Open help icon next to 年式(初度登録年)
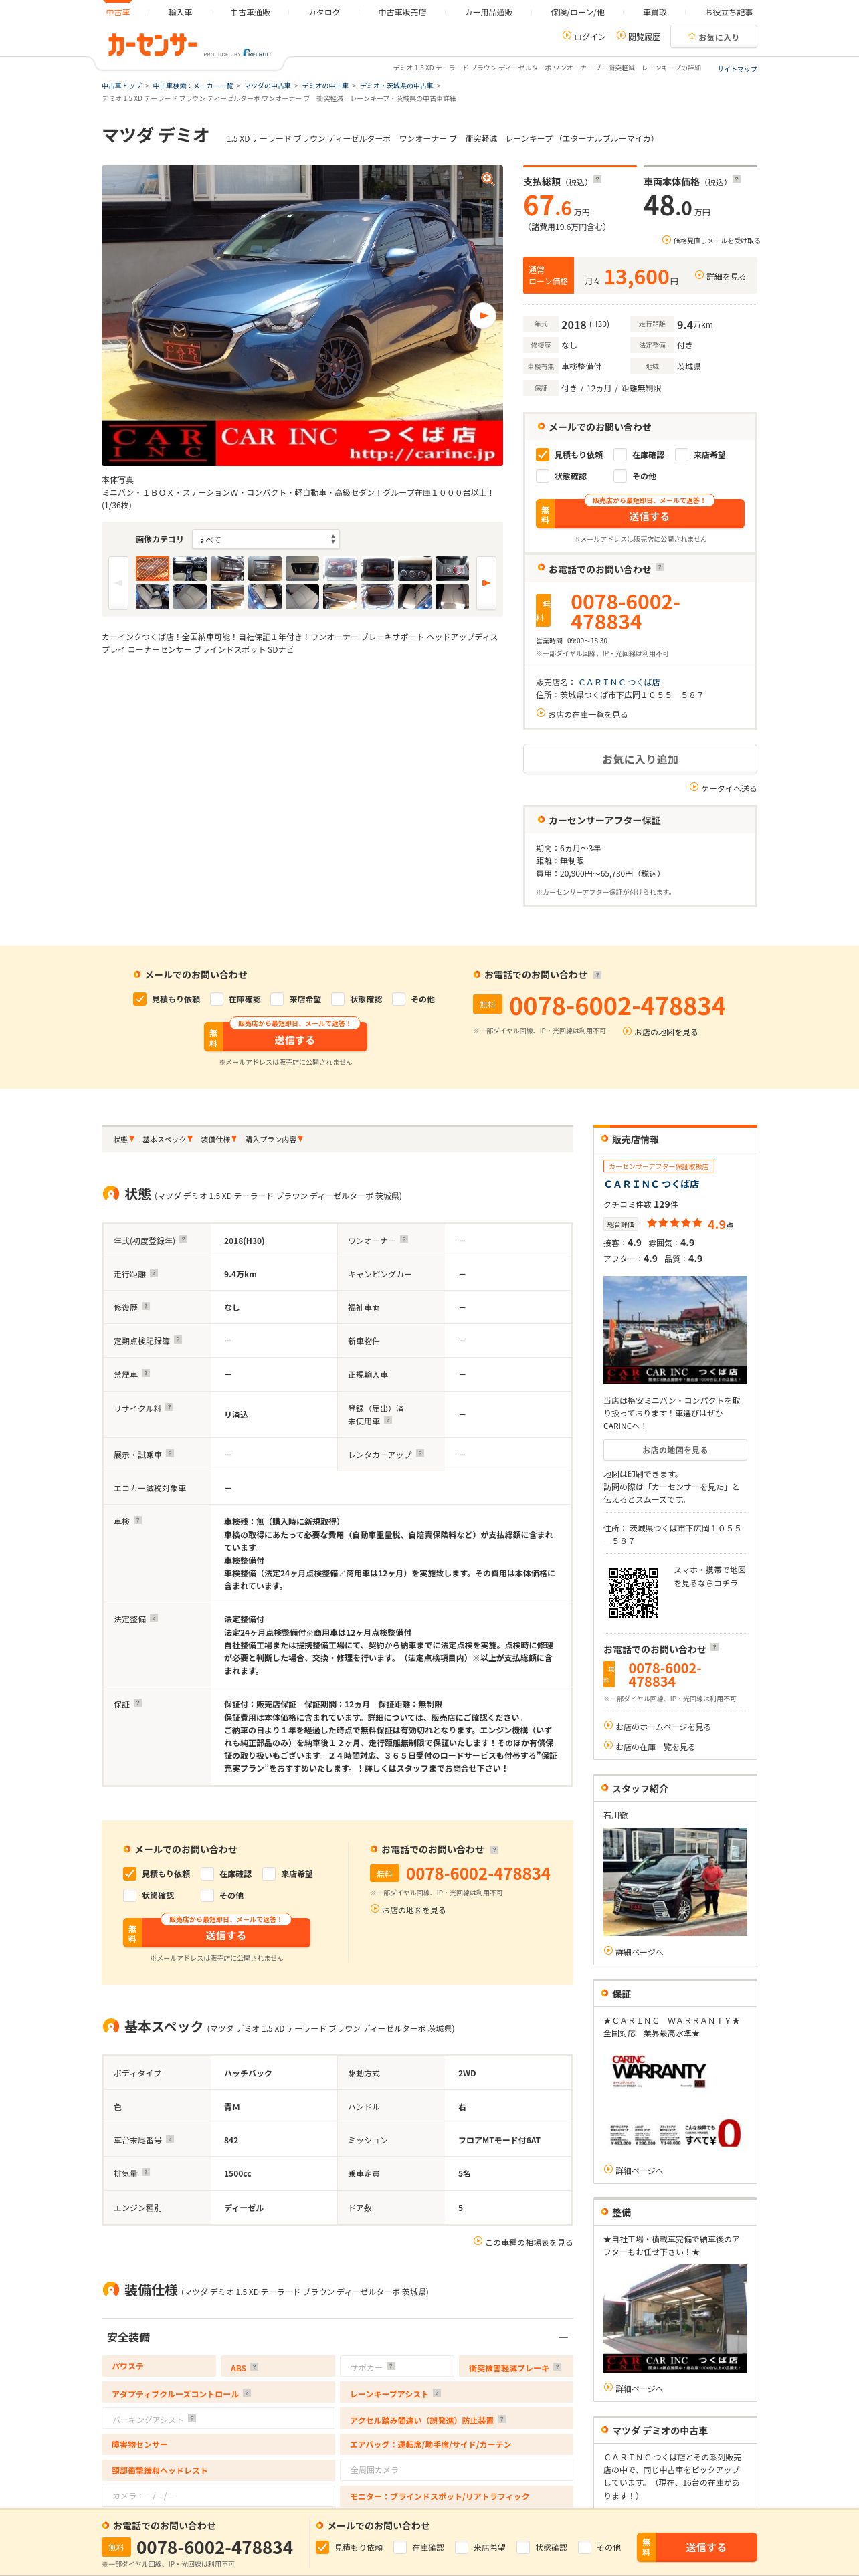 click(183, 1240)
